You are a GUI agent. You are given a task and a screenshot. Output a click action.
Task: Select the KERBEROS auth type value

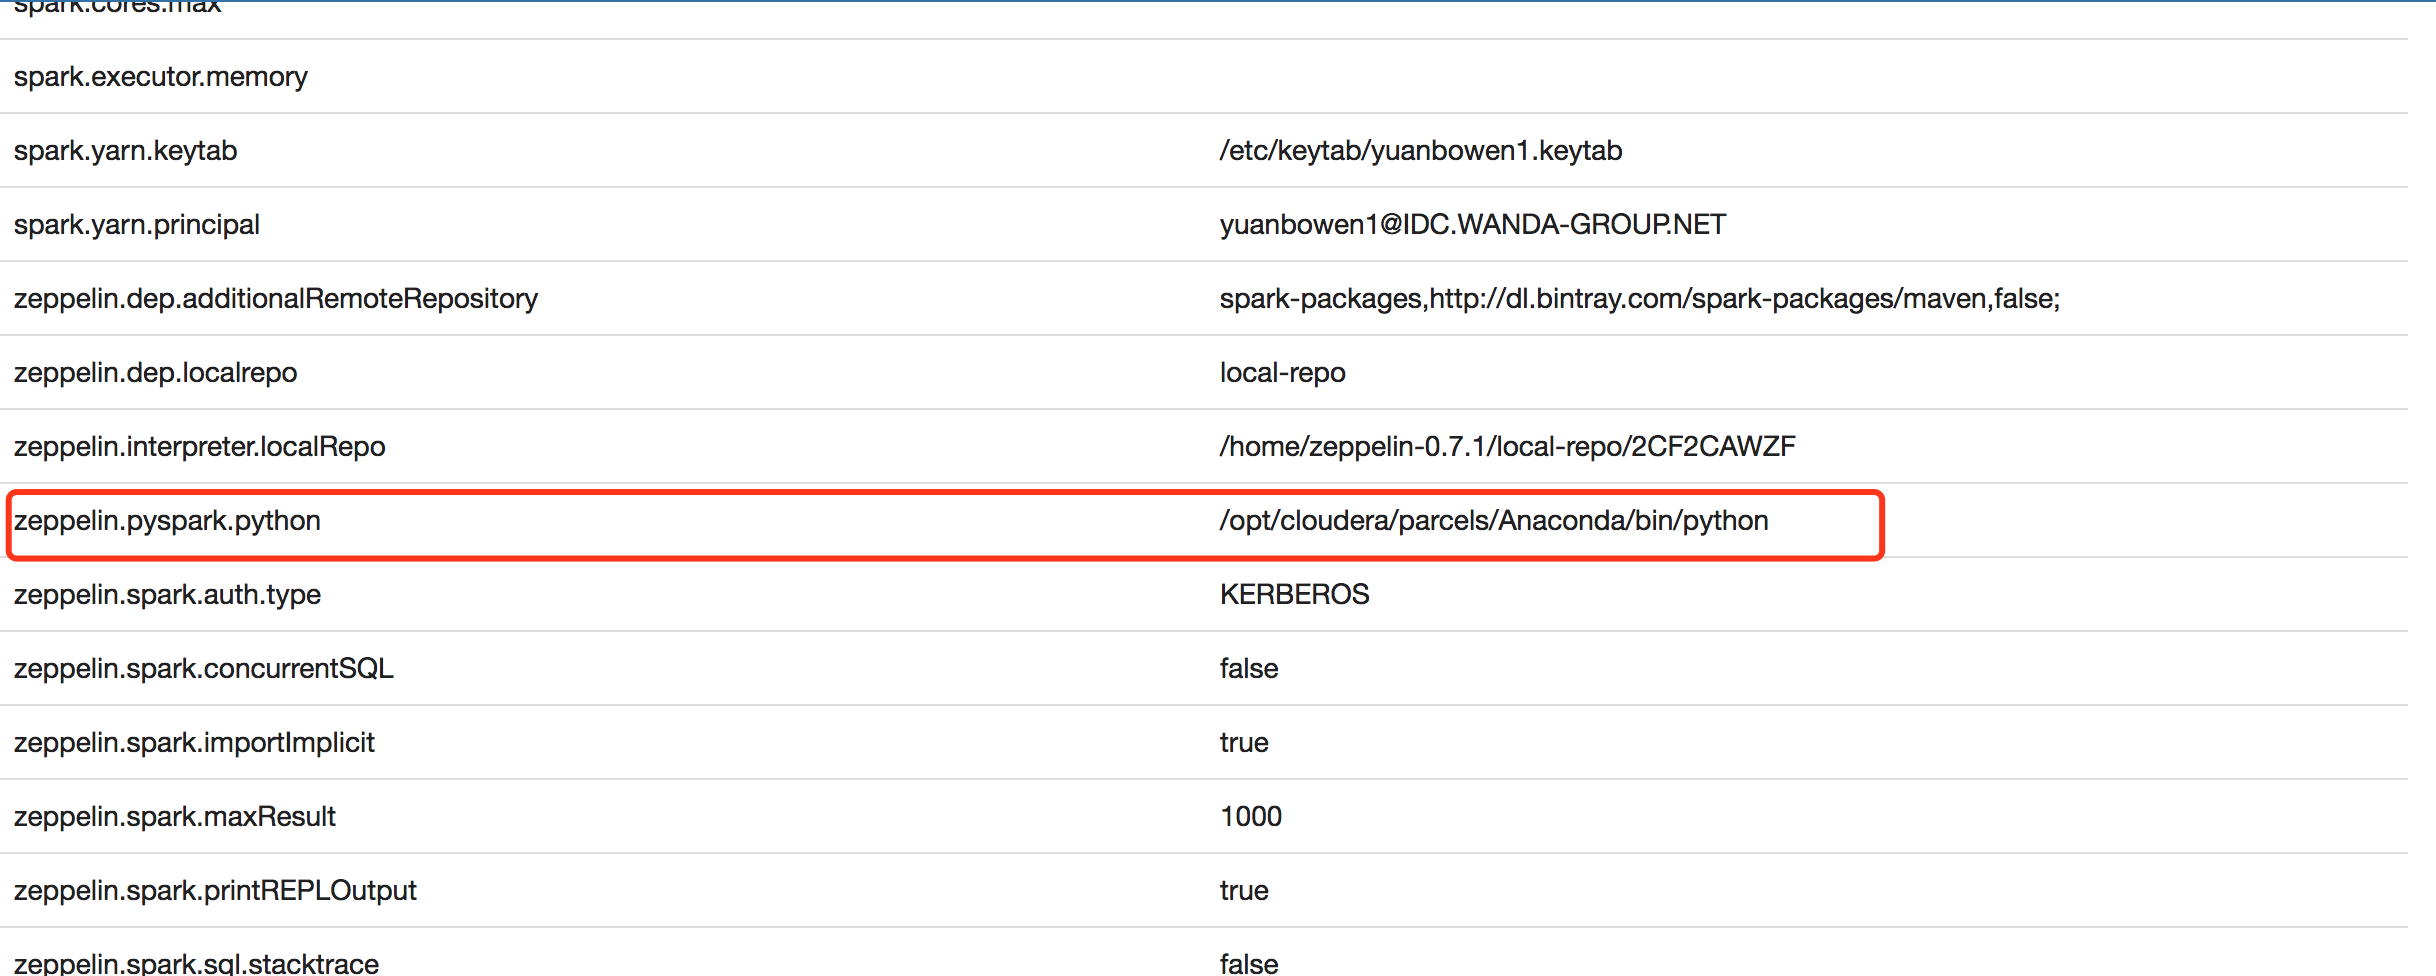[x=1294, y=595]
